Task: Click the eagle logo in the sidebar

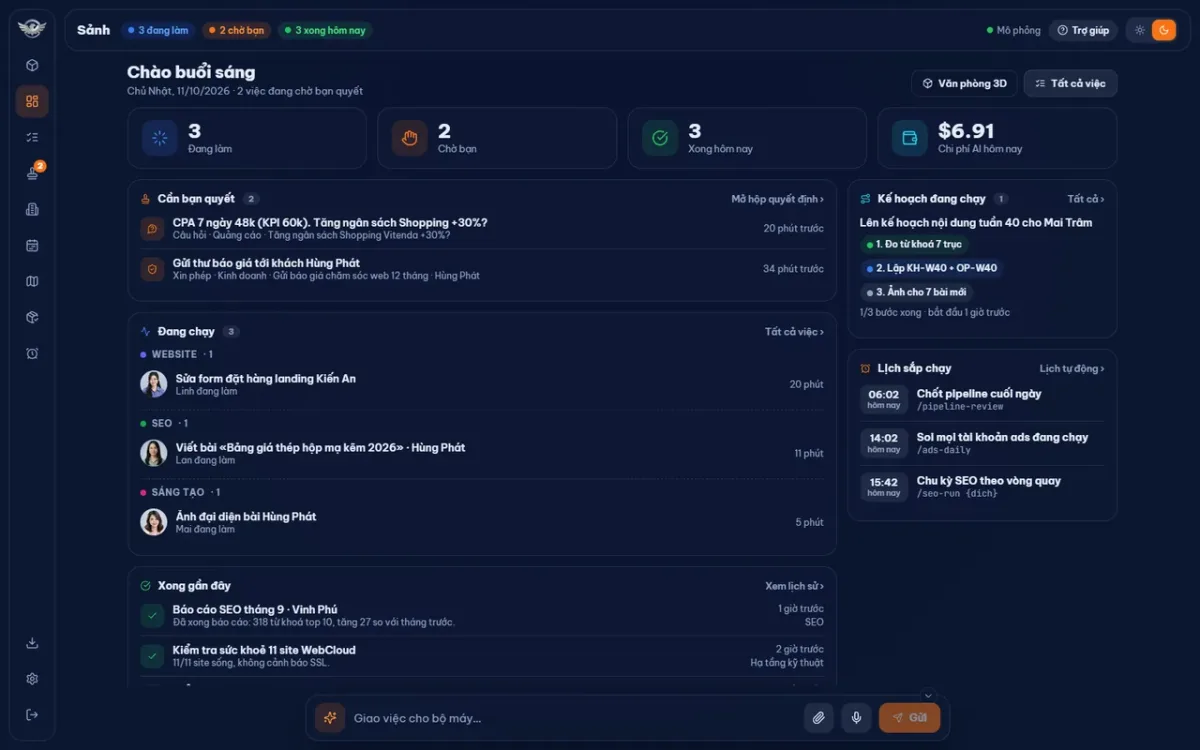Action: 32,29
